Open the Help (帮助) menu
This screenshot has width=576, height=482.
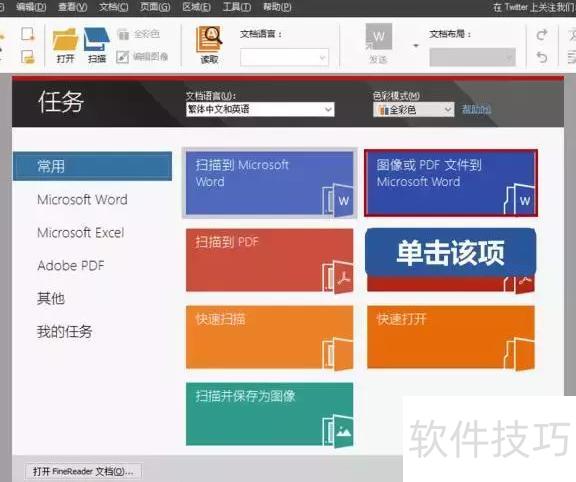[277, 7]
